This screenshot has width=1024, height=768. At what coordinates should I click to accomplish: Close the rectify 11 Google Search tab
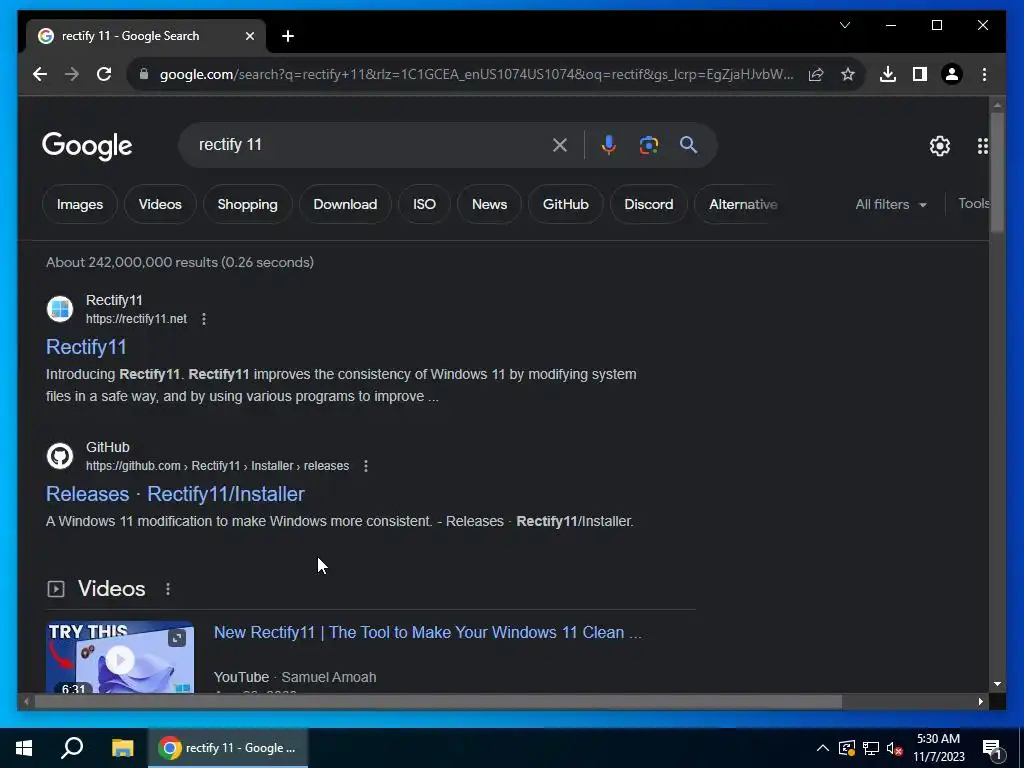[249, 36]
